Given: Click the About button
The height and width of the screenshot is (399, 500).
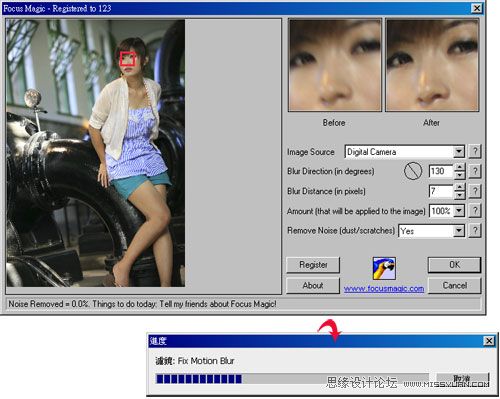Looking at the screenshot, I should point(313,286).
